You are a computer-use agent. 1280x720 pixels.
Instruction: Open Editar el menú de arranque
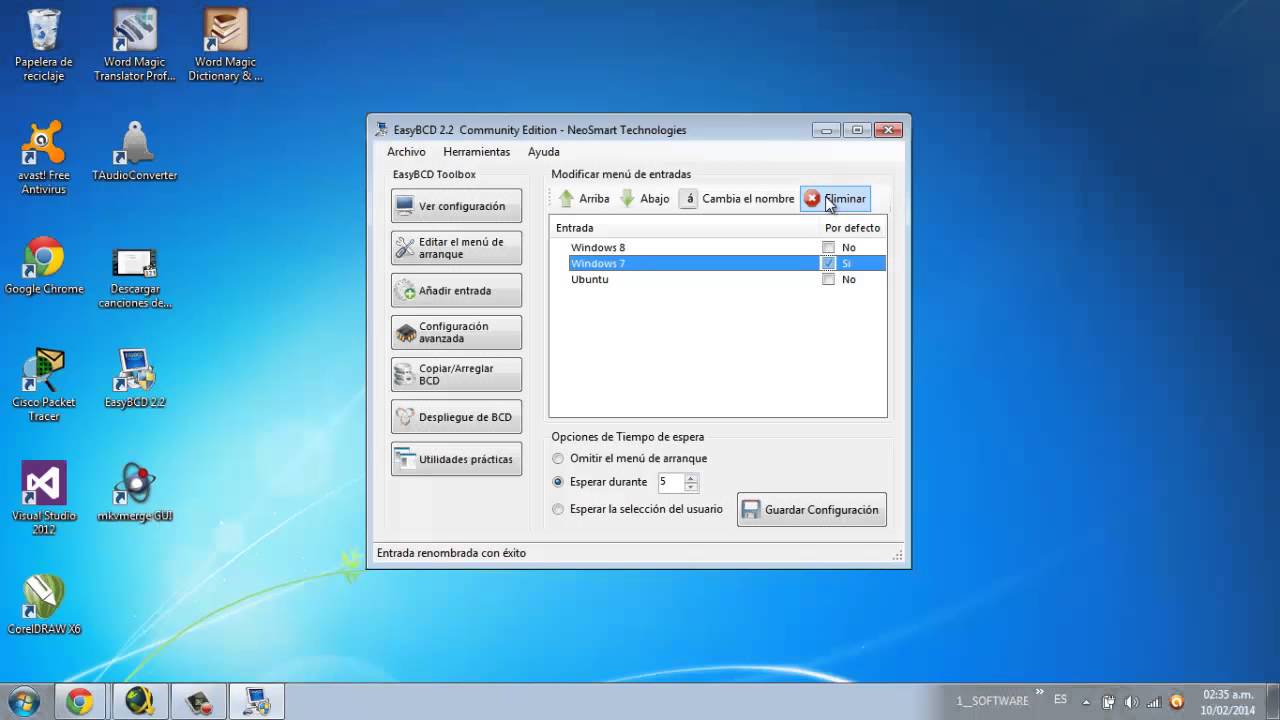tap(456, 248)
